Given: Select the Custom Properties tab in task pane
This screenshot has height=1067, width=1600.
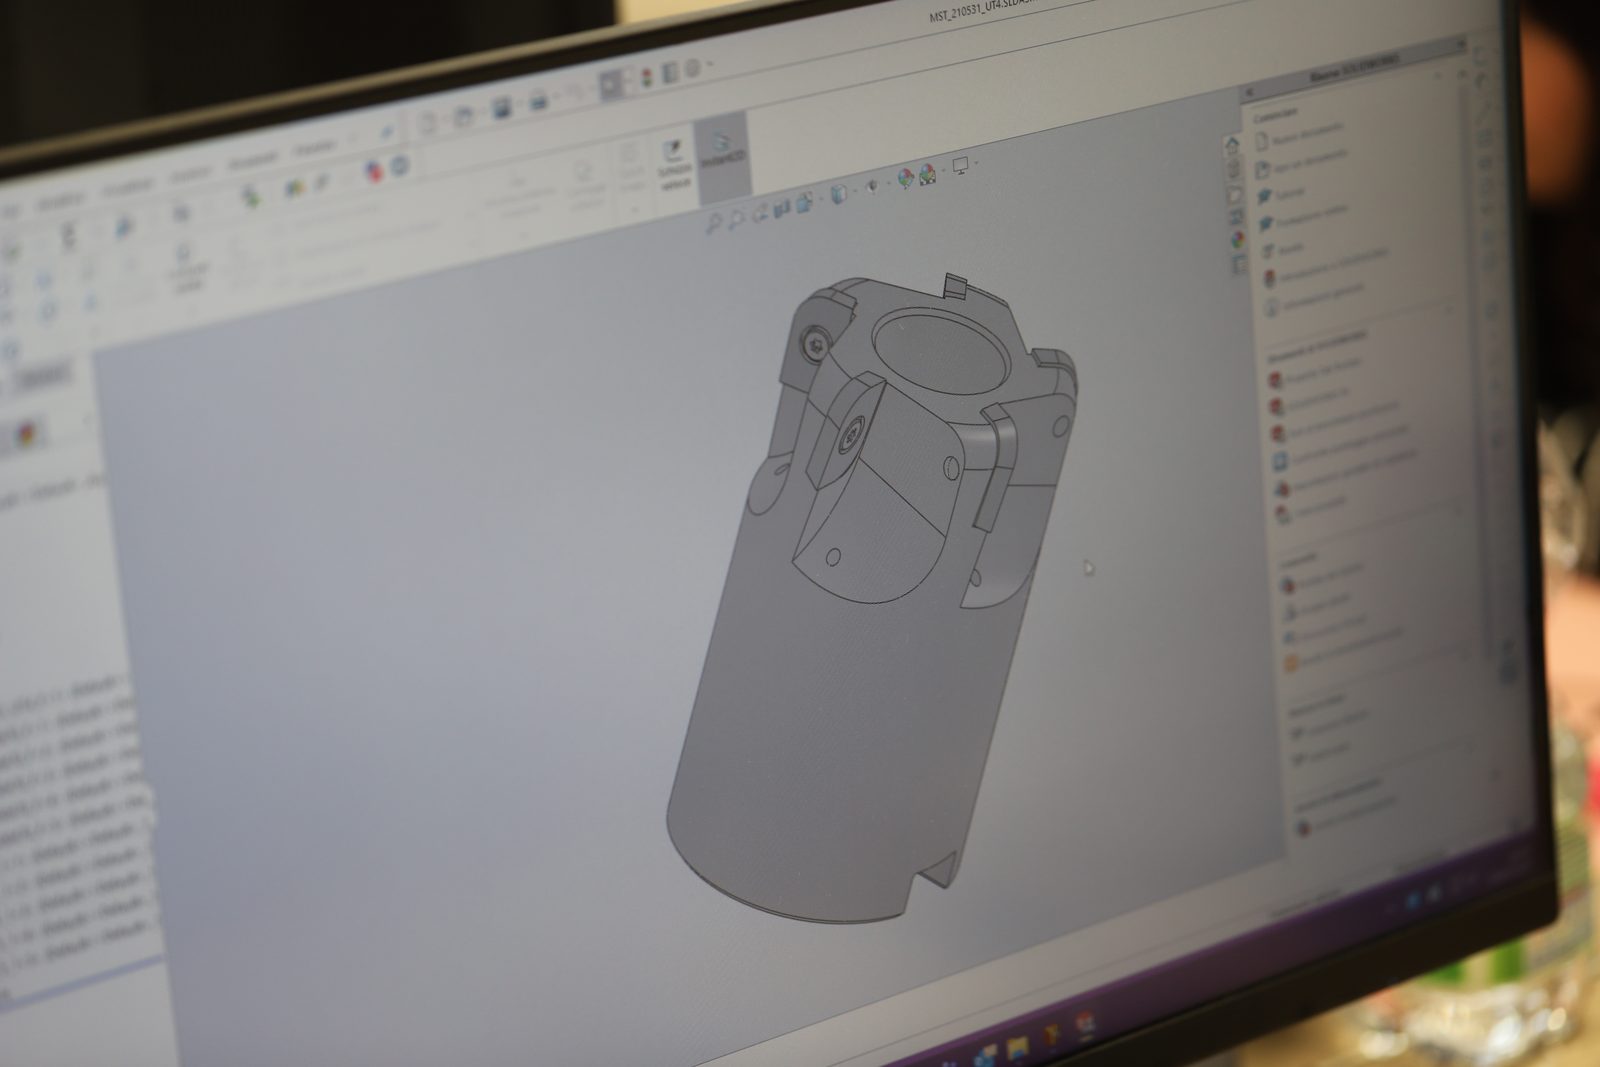Looking at the screenshot, I should coord(1240,265).
